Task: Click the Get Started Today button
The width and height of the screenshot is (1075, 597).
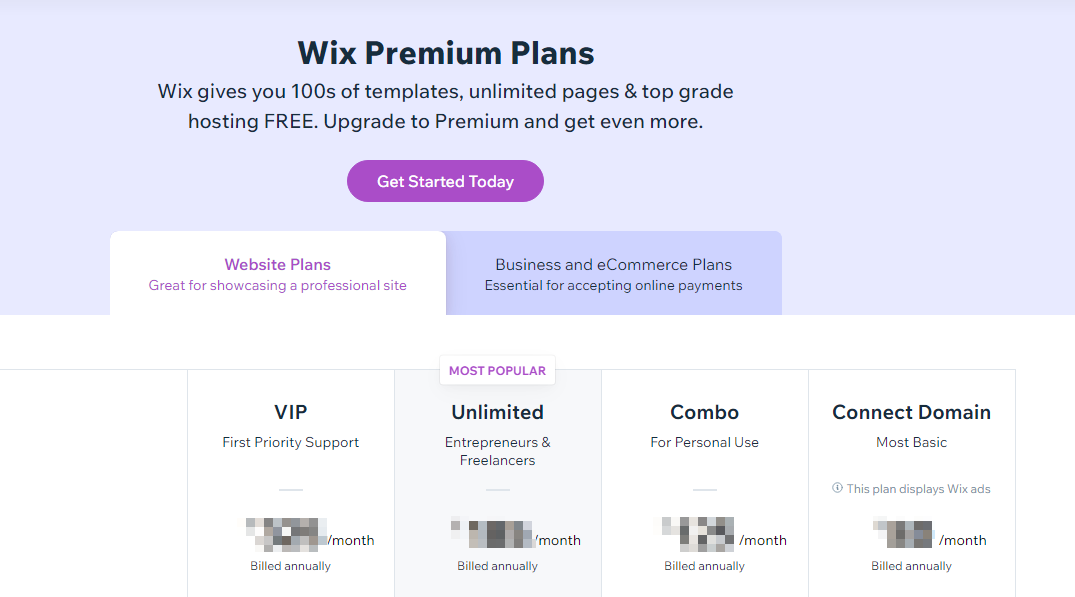Action: (x=445, y=181)
